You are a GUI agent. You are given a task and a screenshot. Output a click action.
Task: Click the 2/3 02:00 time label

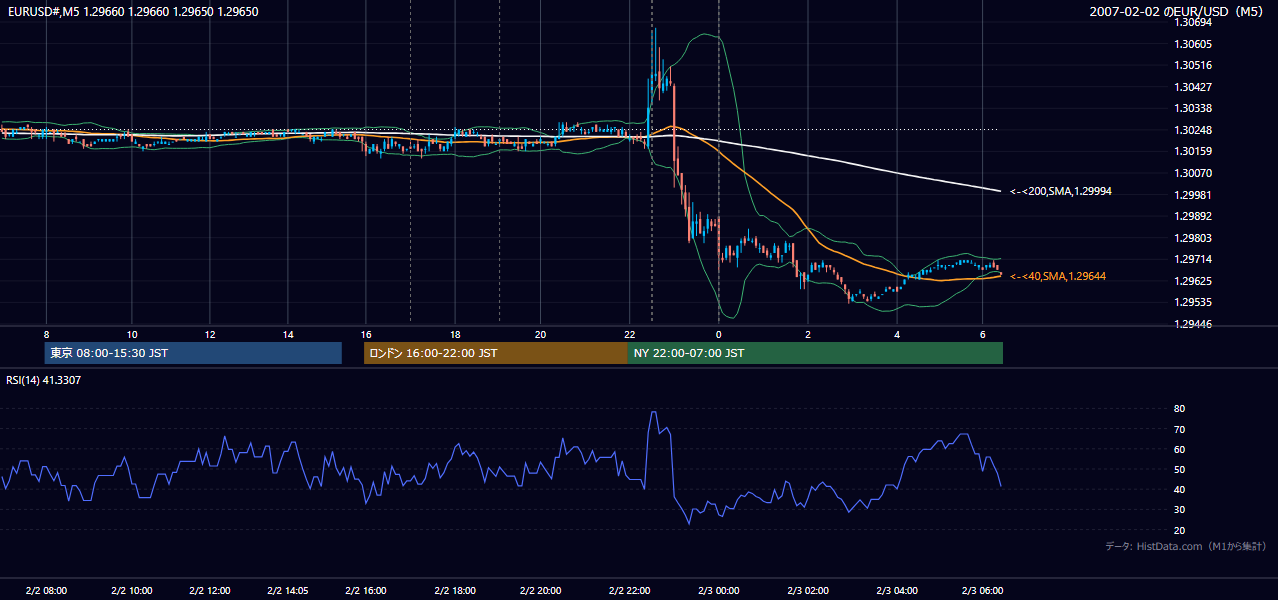(807, 591)
